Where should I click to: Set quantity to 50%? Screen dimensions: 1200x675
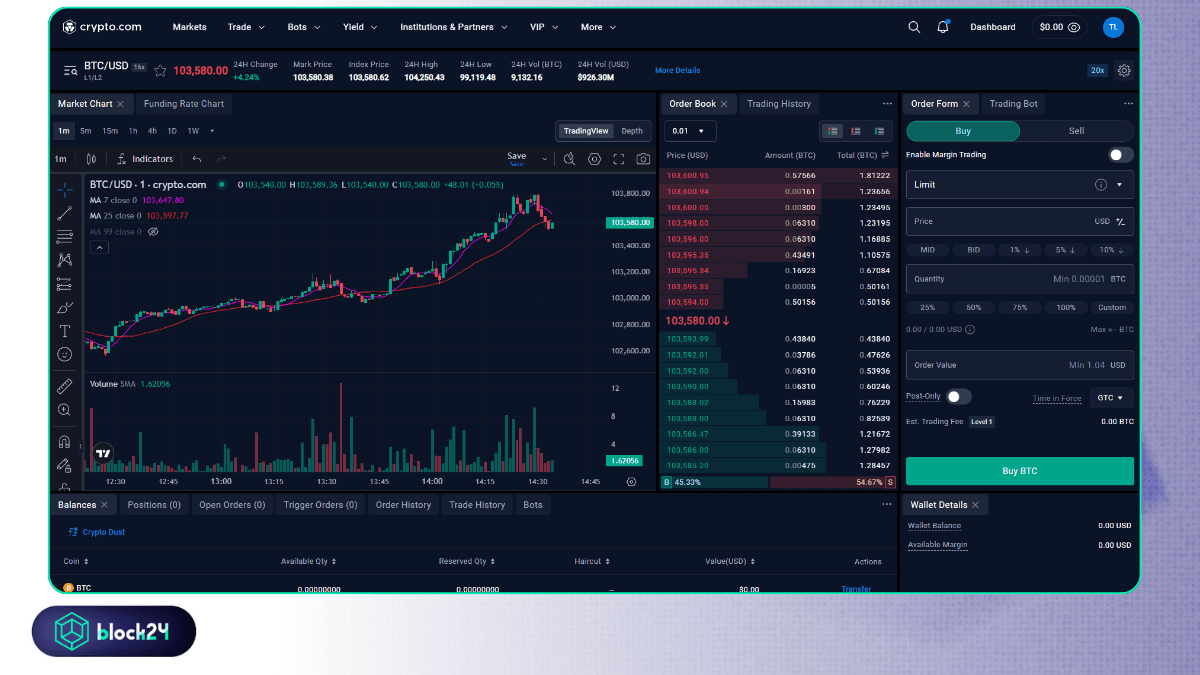pos(974,308)
